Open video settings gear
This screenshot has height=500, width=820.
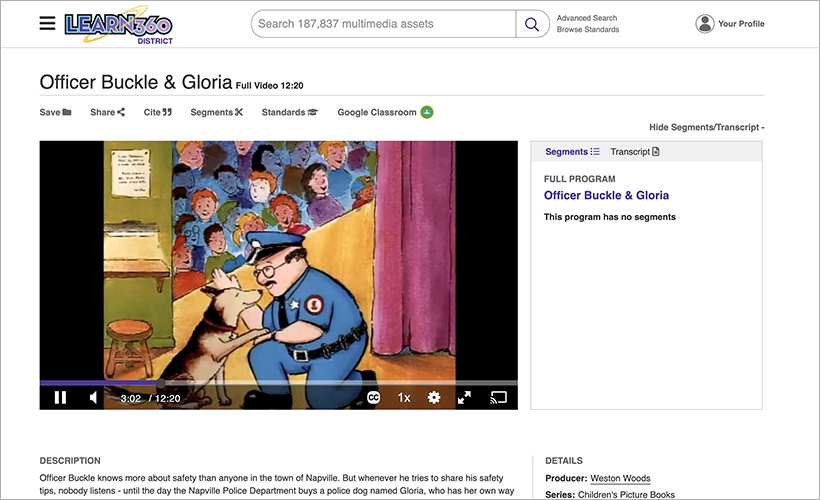[x=434, y=397]
